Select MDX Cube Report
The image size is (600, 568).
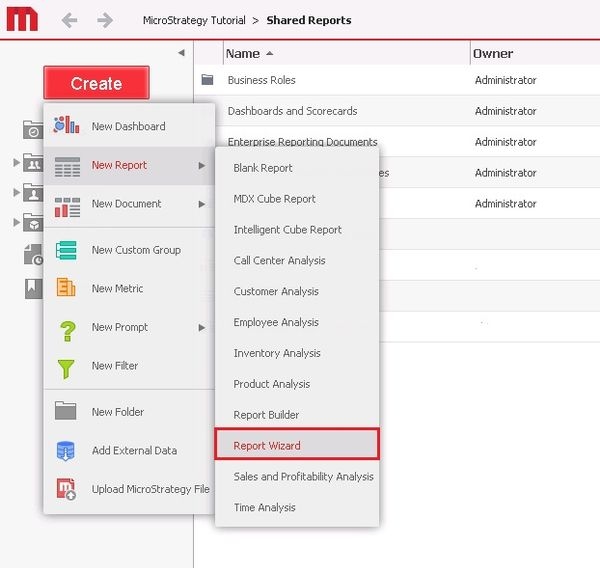[297, 199]
